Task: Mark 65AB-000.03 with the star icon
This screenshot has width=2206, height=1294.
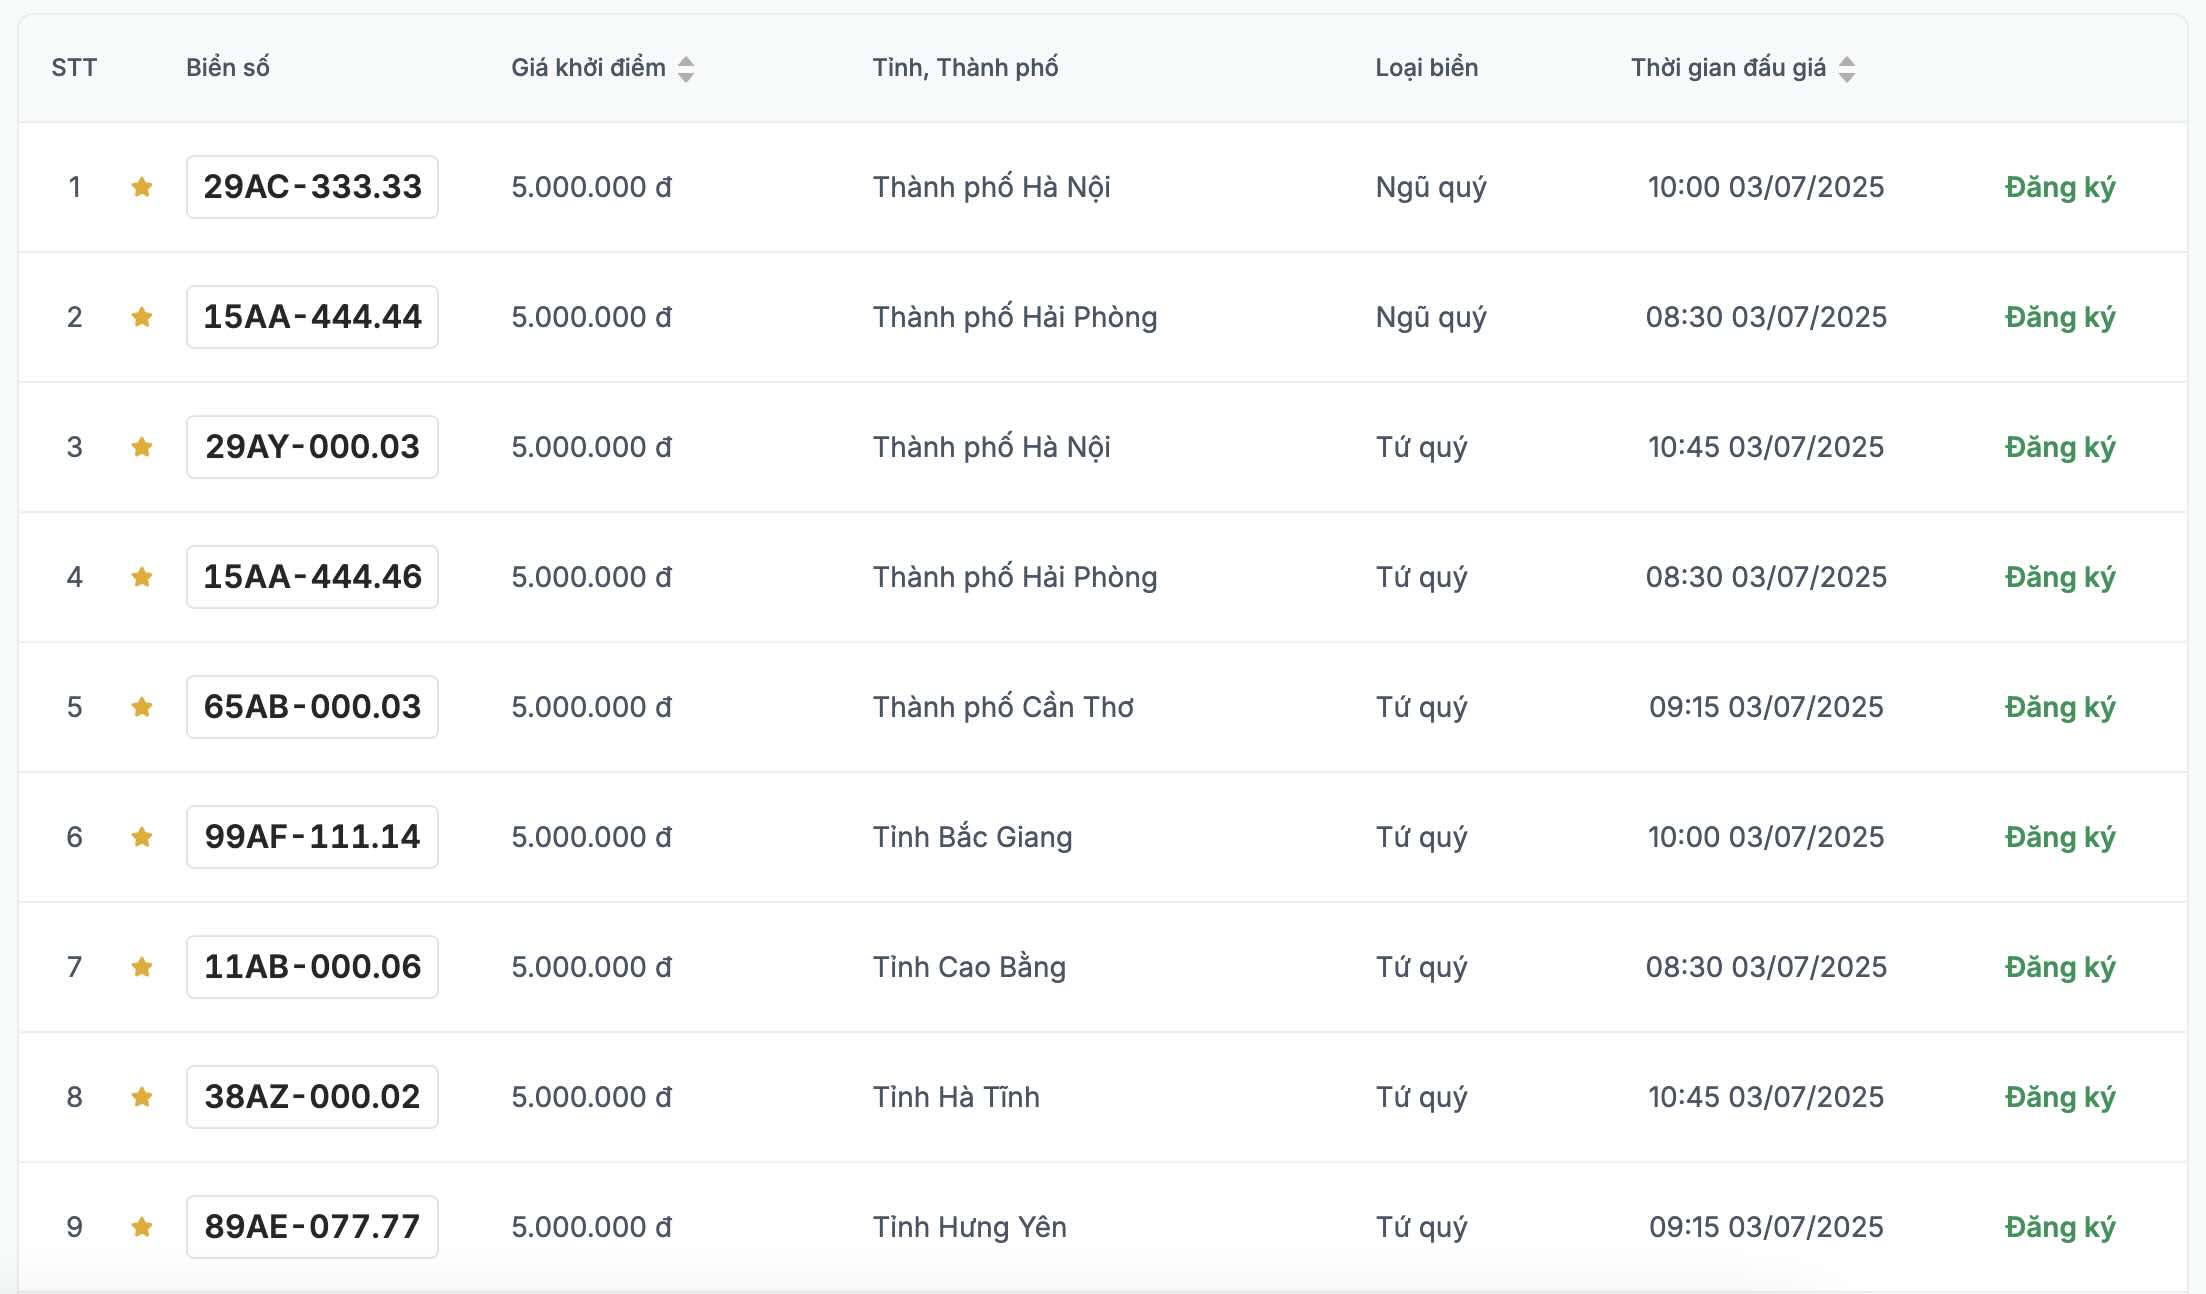Action: pyautogui.click(x=142, y=707)
